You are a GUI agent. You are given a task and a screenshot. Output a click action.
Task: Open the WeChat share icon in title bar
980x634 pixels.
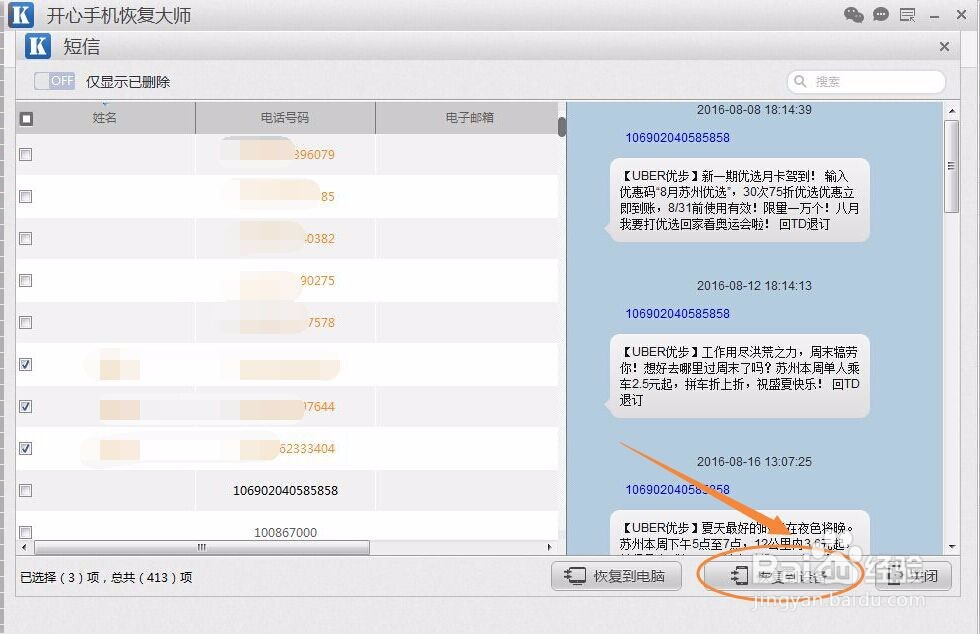point(853,15)
